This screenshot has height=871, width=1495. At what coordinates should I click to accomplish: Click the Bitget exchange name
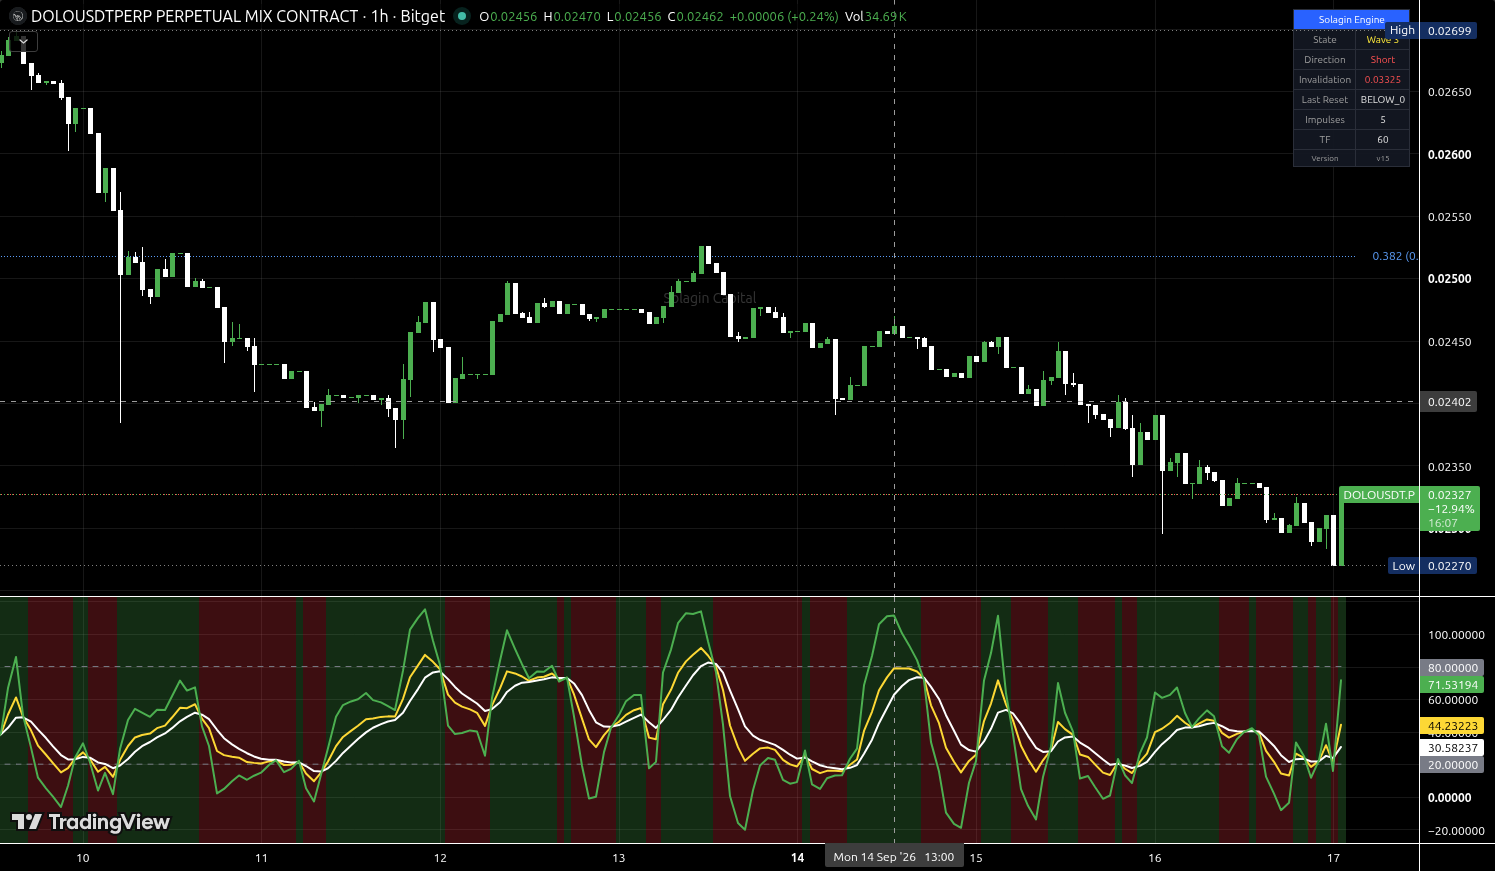coord(423,16)
